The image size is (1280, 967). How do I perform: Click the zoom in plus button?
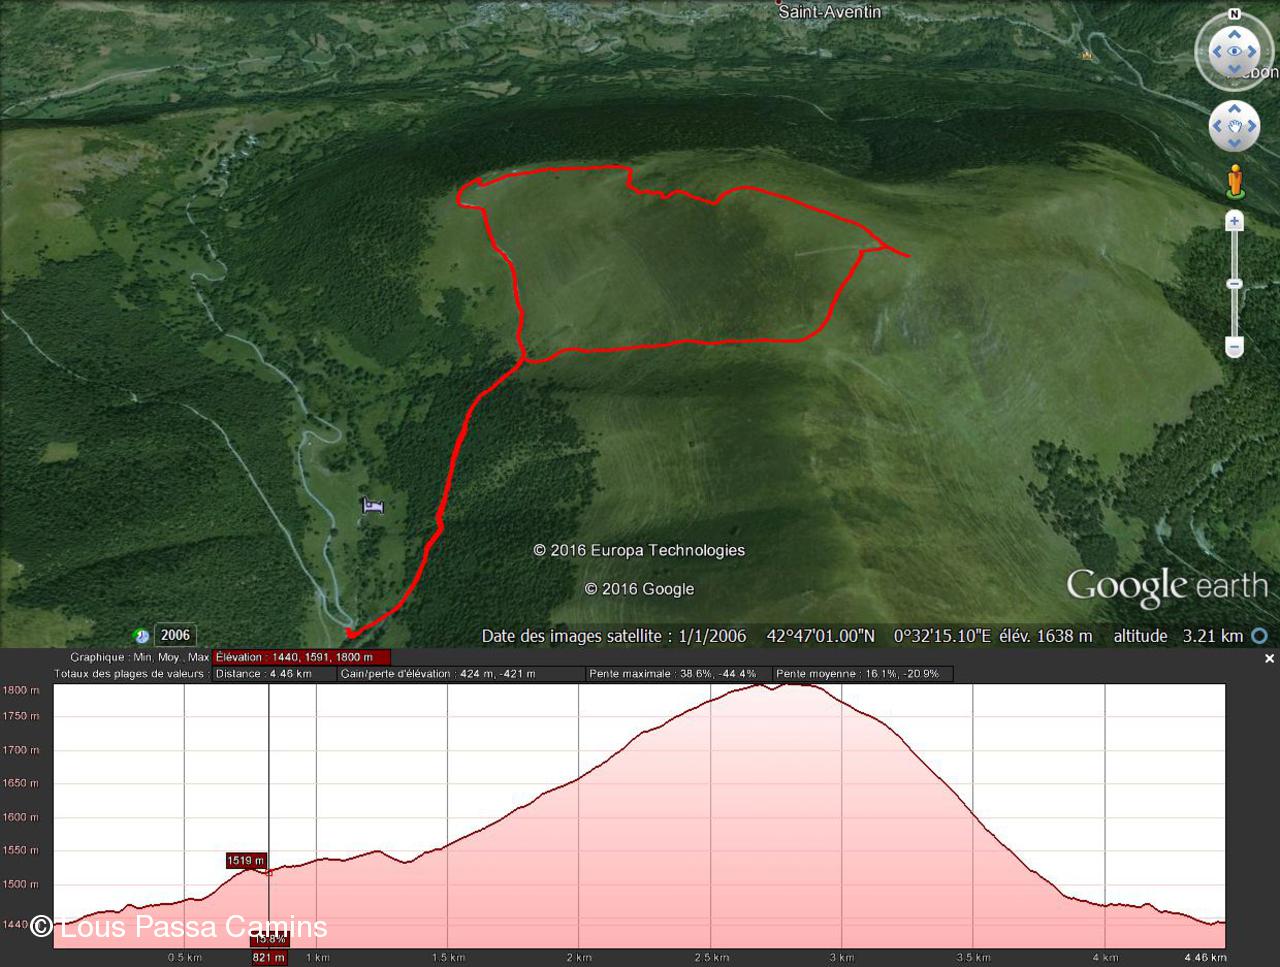tap(1235, 221)
